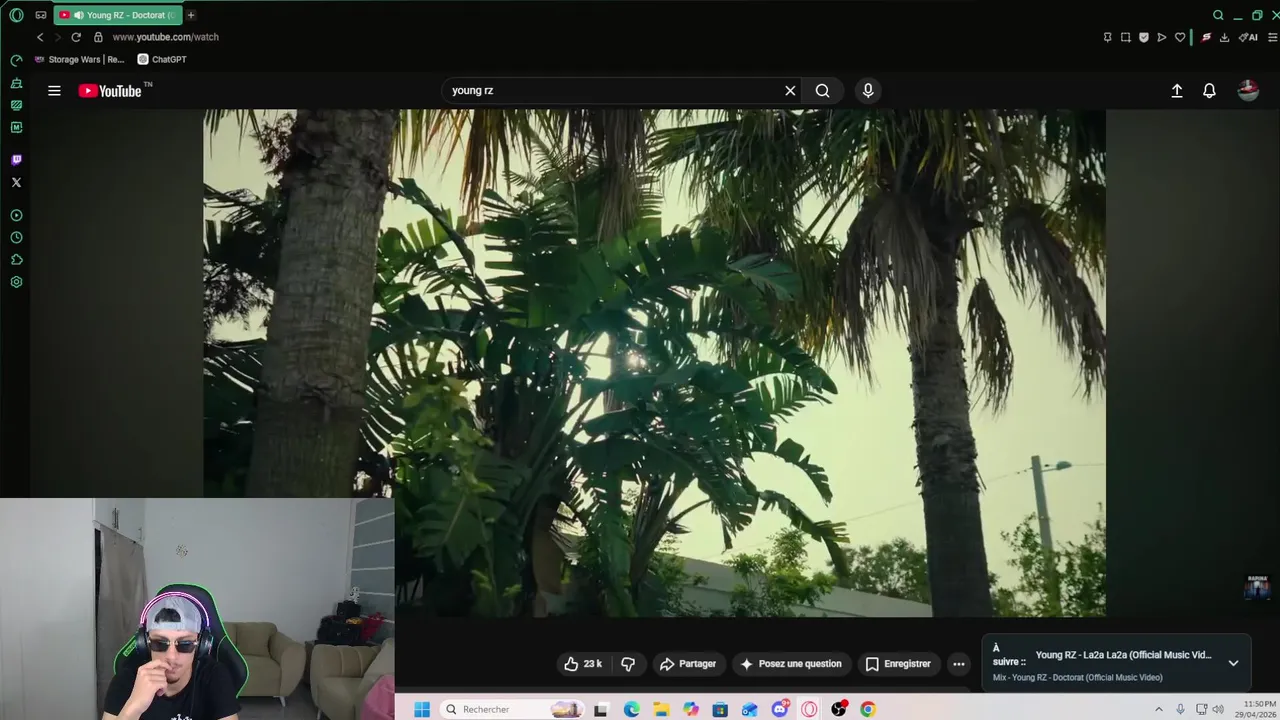Open Google Chrome from taskbar
1280x720 pixels.
868,709
